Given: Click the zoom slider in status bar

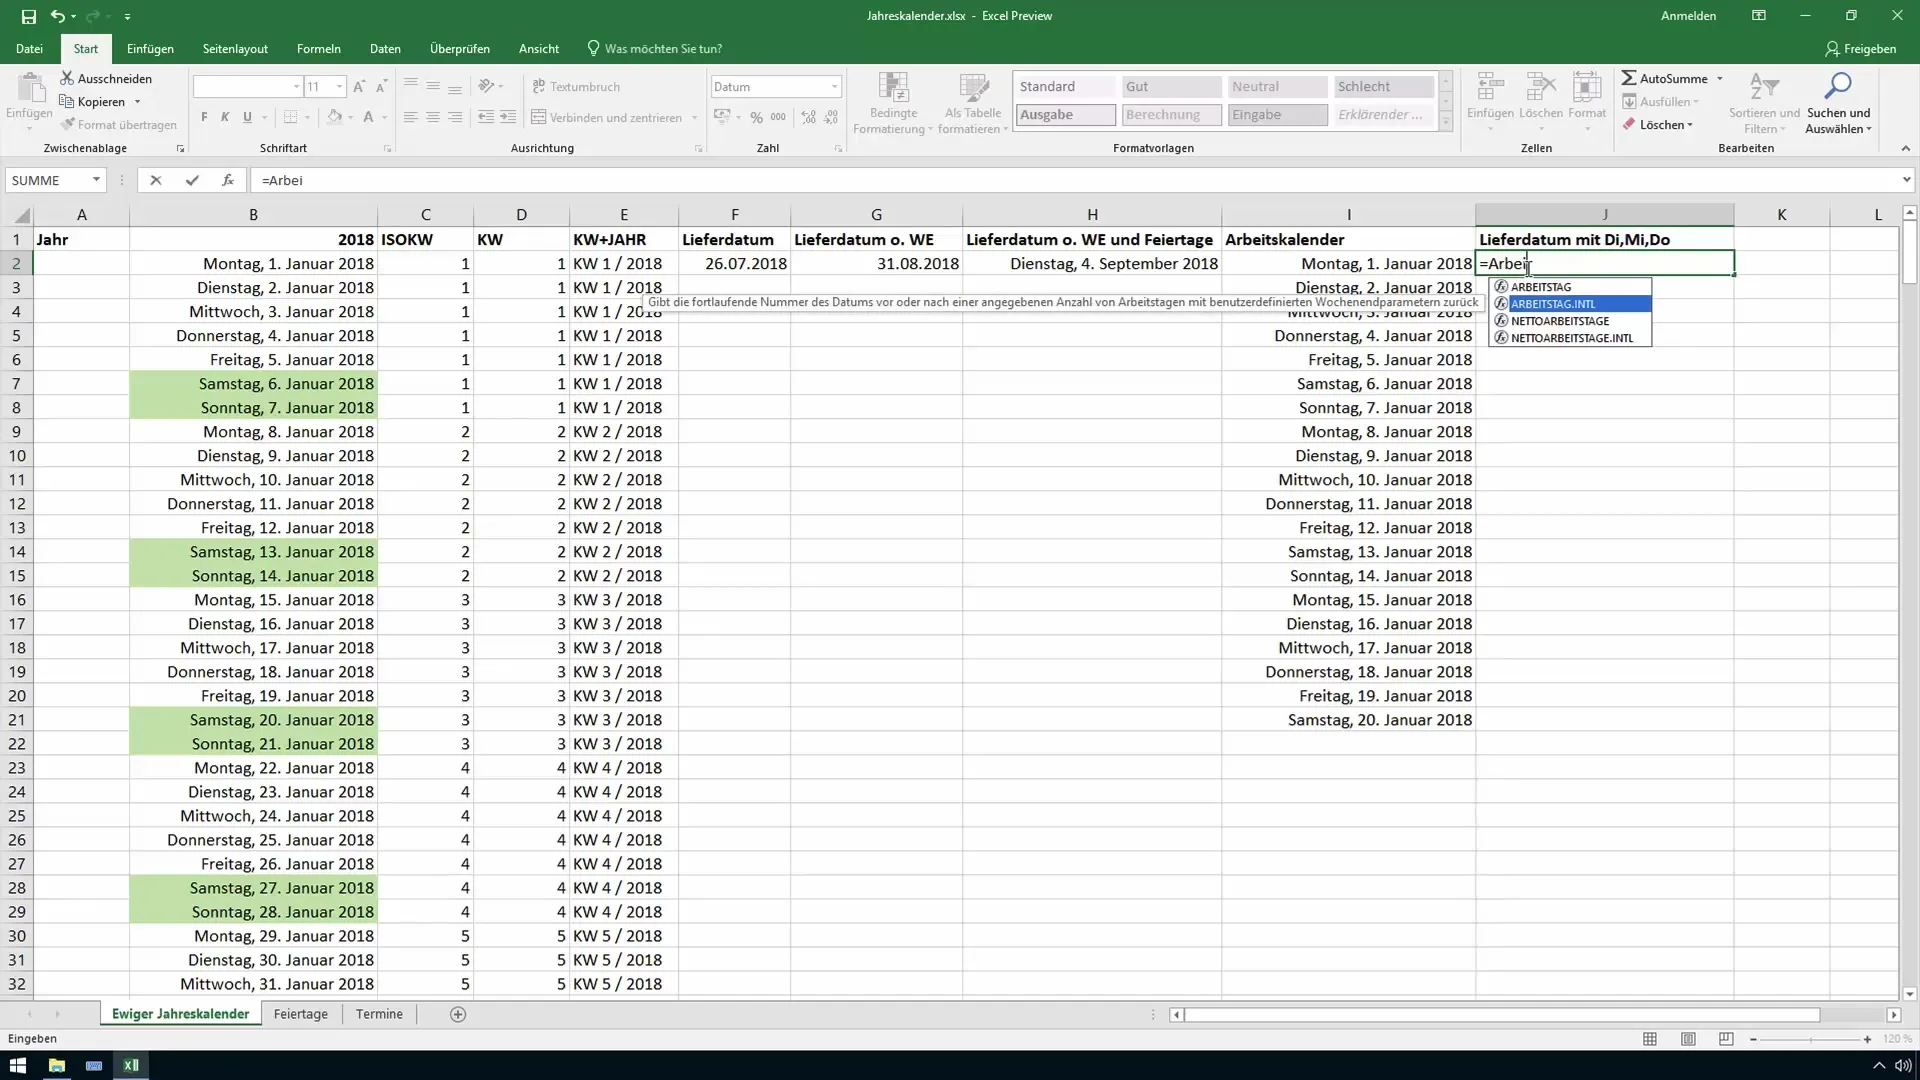Looking at the screenshot, I should 1810,1039.
